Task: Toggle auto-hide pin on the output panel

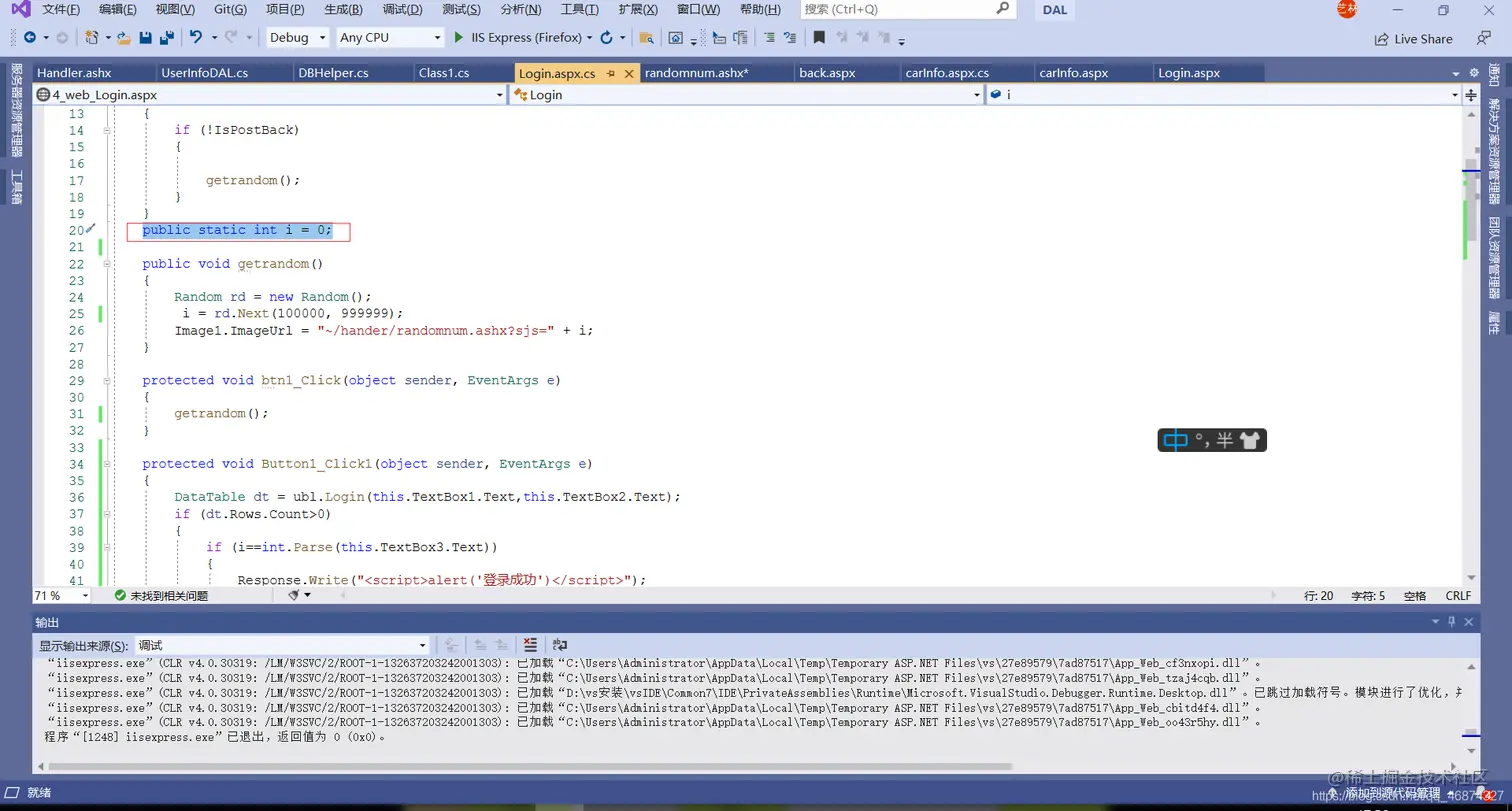Action: 1452,621
